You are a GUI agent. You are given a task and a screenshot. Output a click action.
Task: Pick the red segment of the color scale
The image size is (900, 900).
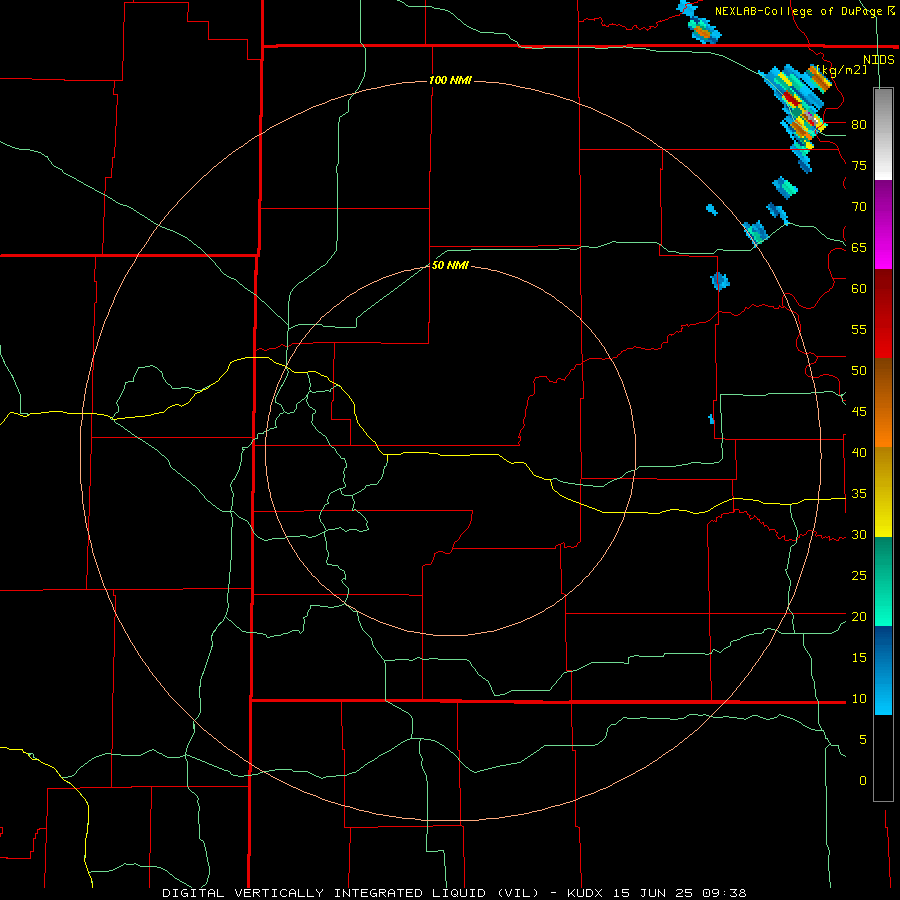883,314
